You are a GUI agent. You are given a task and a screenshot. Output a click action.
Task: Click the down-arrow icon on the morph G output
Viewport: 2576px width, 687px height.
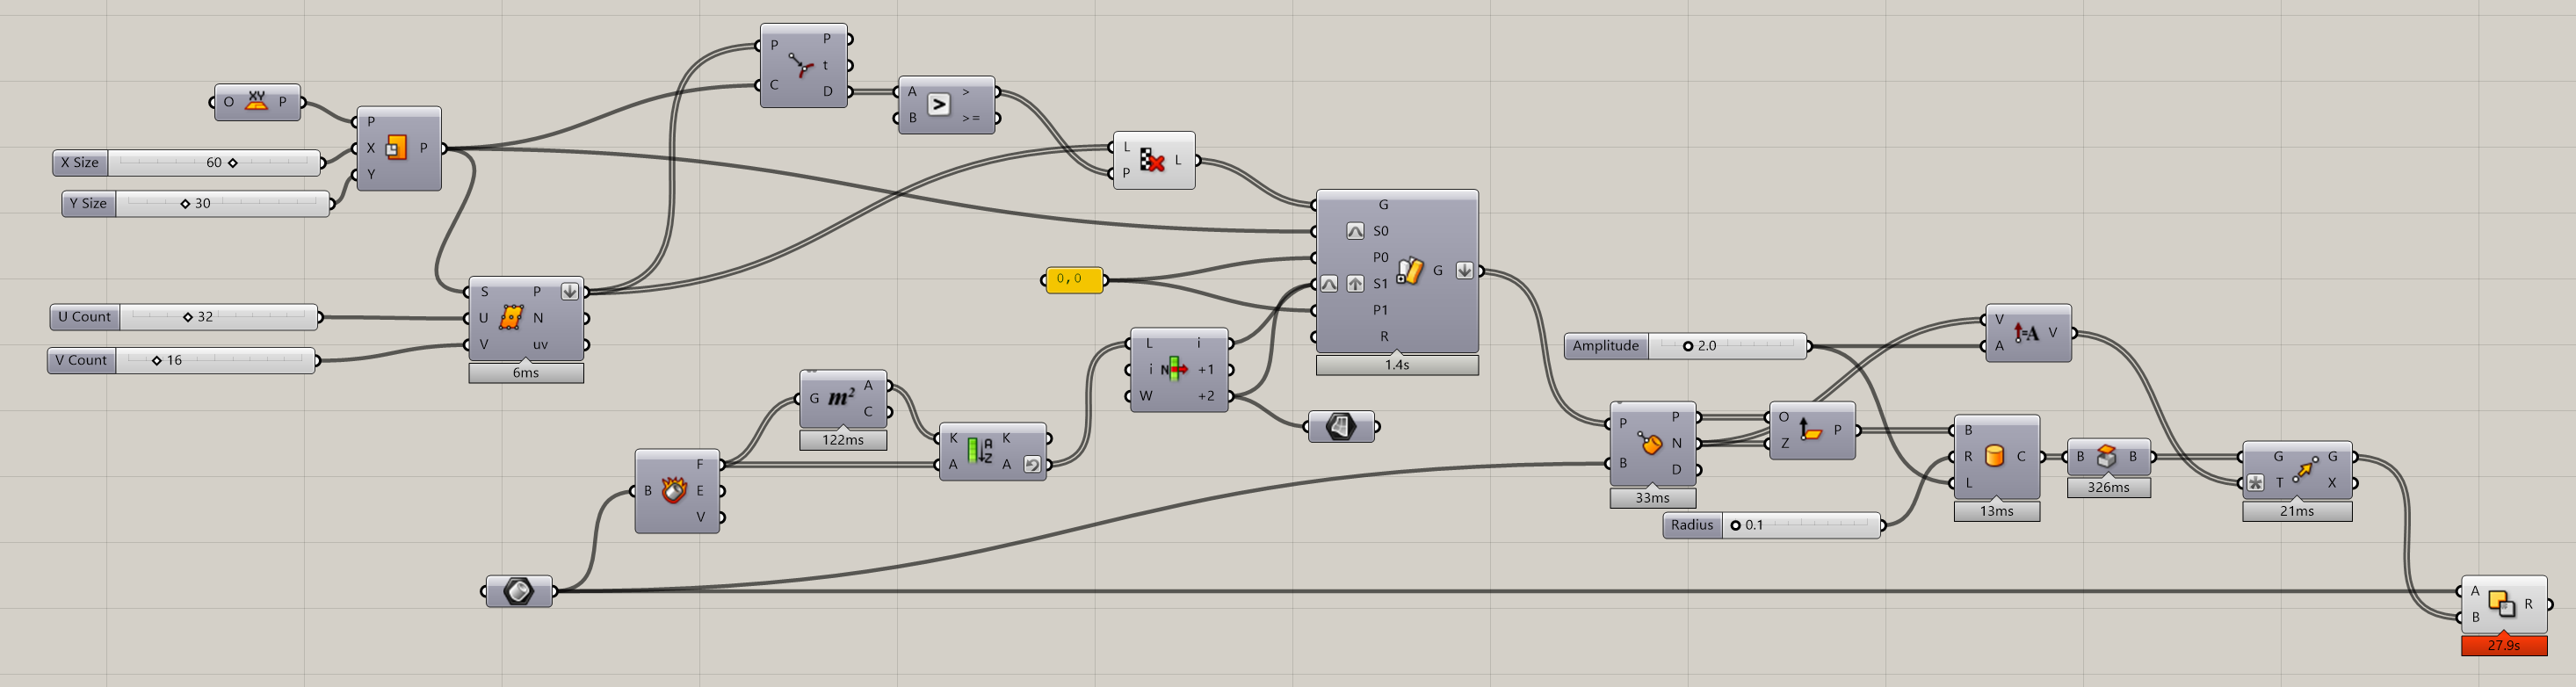pyautogui.click(x=1464, y=270)
